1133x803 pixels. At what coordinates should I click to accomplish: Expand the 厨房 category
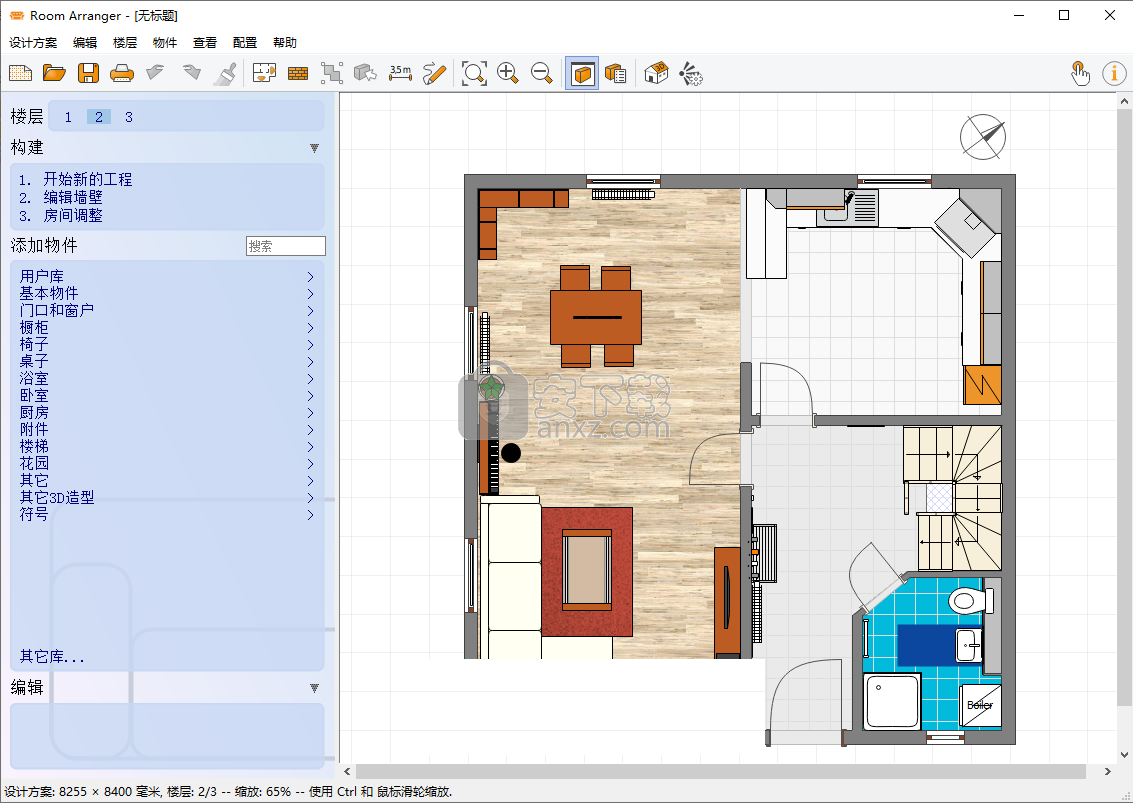coord(167,413)
